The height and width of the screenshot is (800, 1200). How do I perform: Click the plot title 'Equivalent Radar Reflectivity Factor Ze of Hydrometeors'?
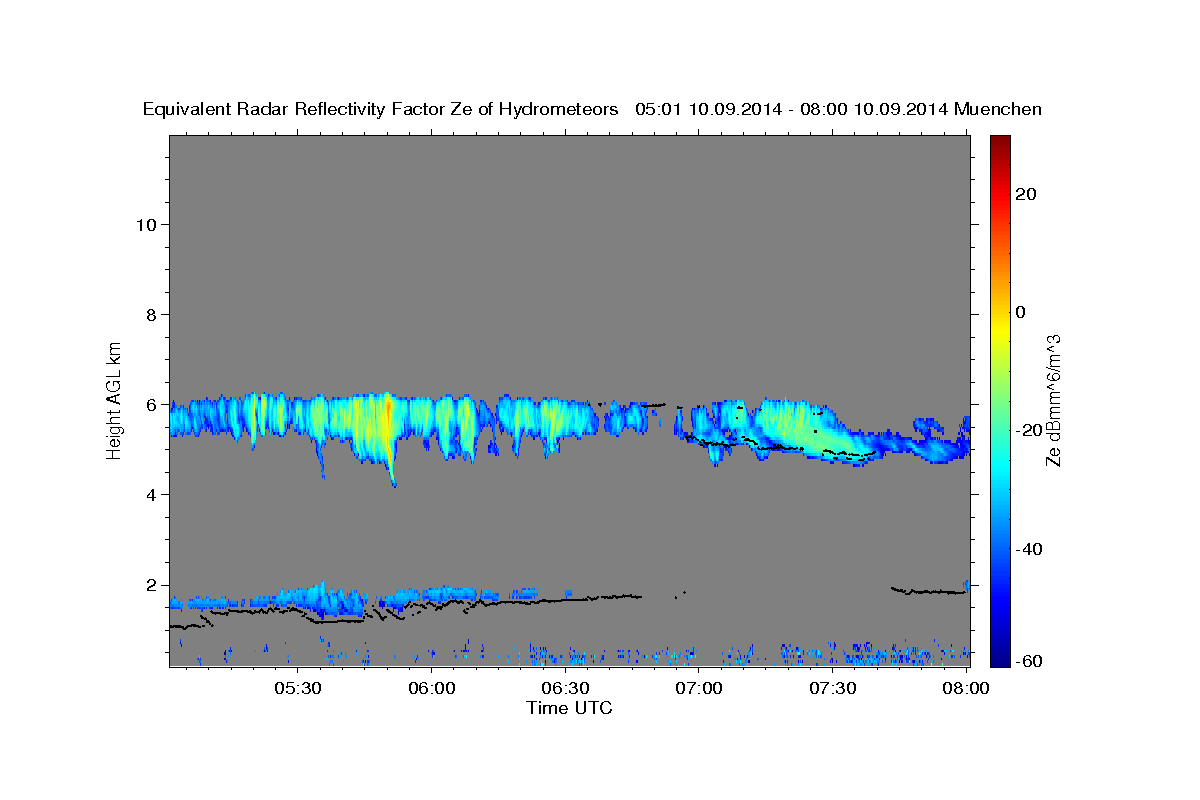[380, 110]
